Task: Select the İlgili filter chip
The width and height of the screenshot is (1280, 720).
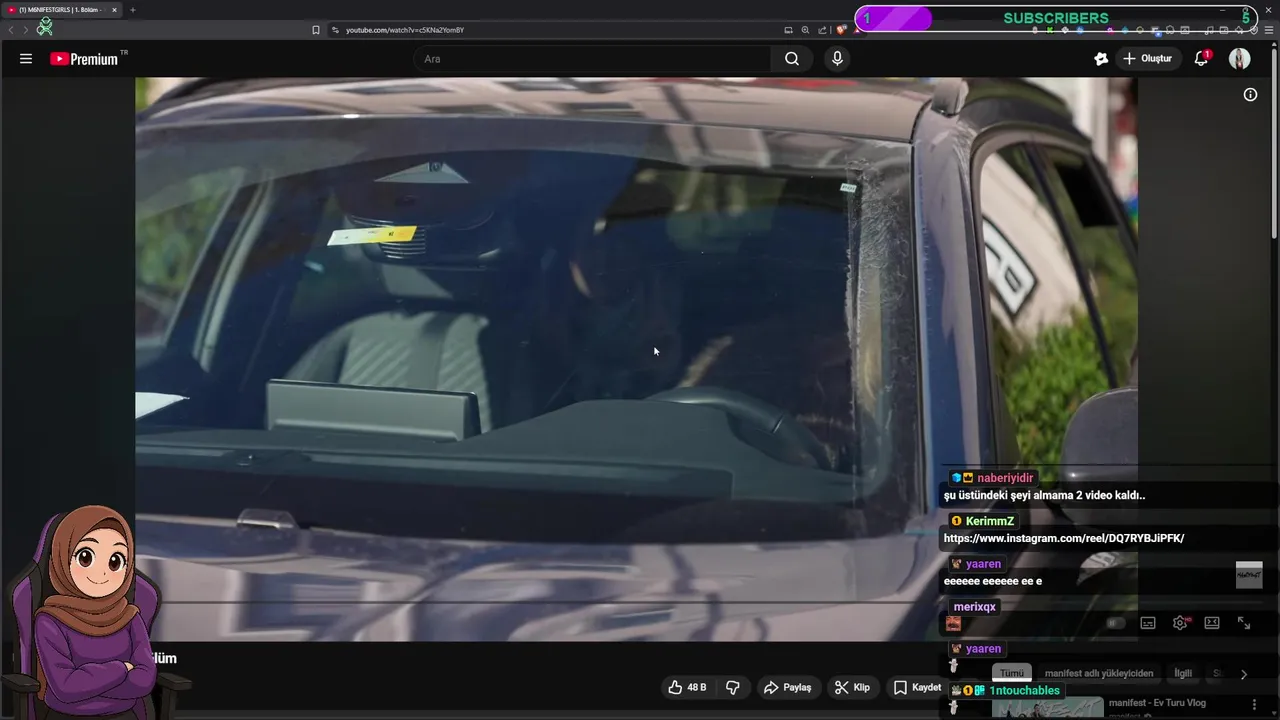Action: click(1183, 673)
